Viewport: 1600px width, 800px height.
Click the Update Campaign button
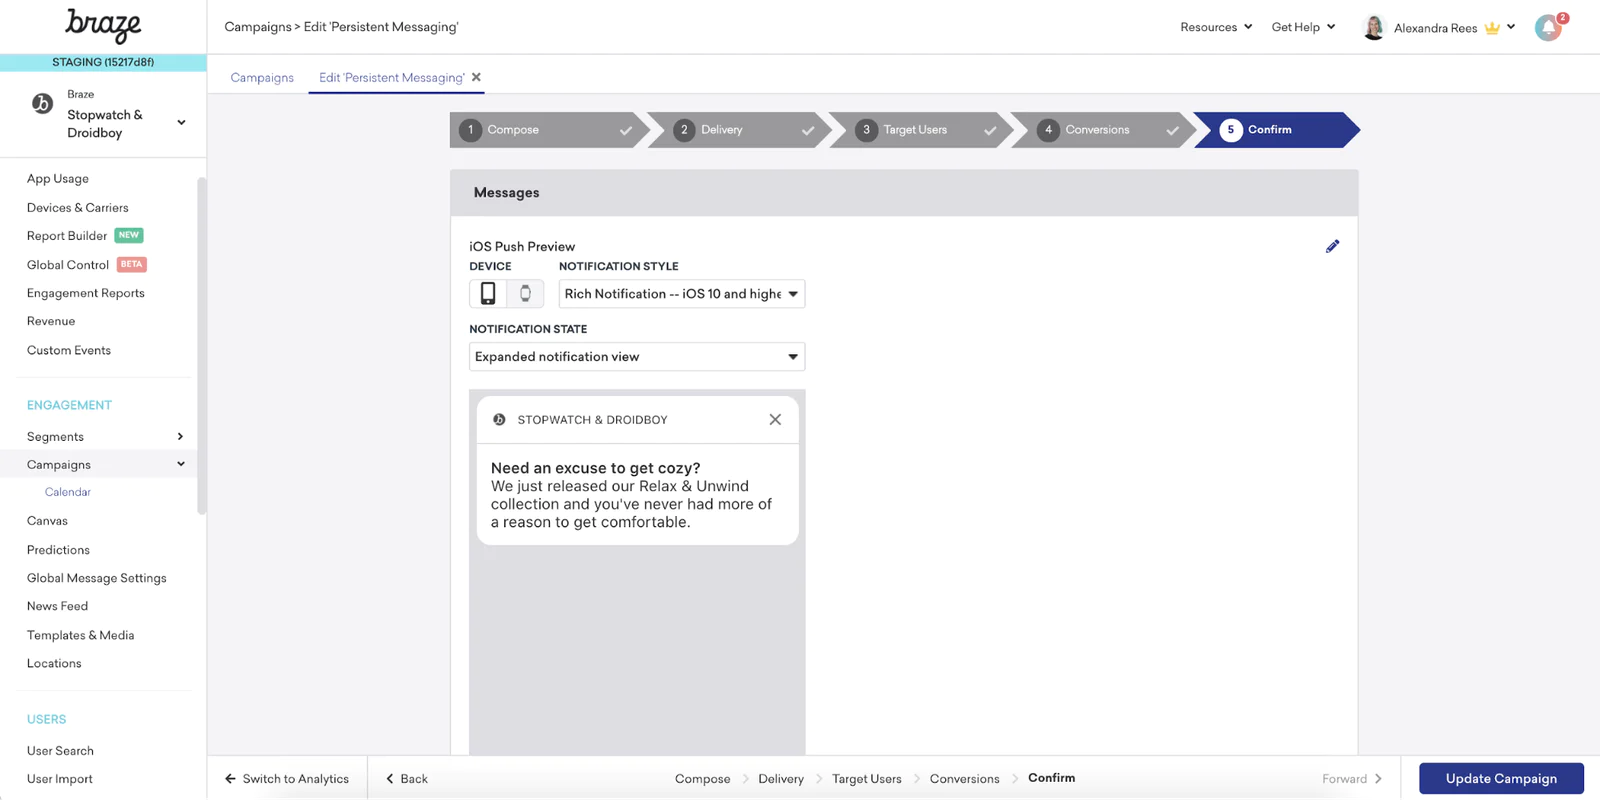[x=1500, y=778]
